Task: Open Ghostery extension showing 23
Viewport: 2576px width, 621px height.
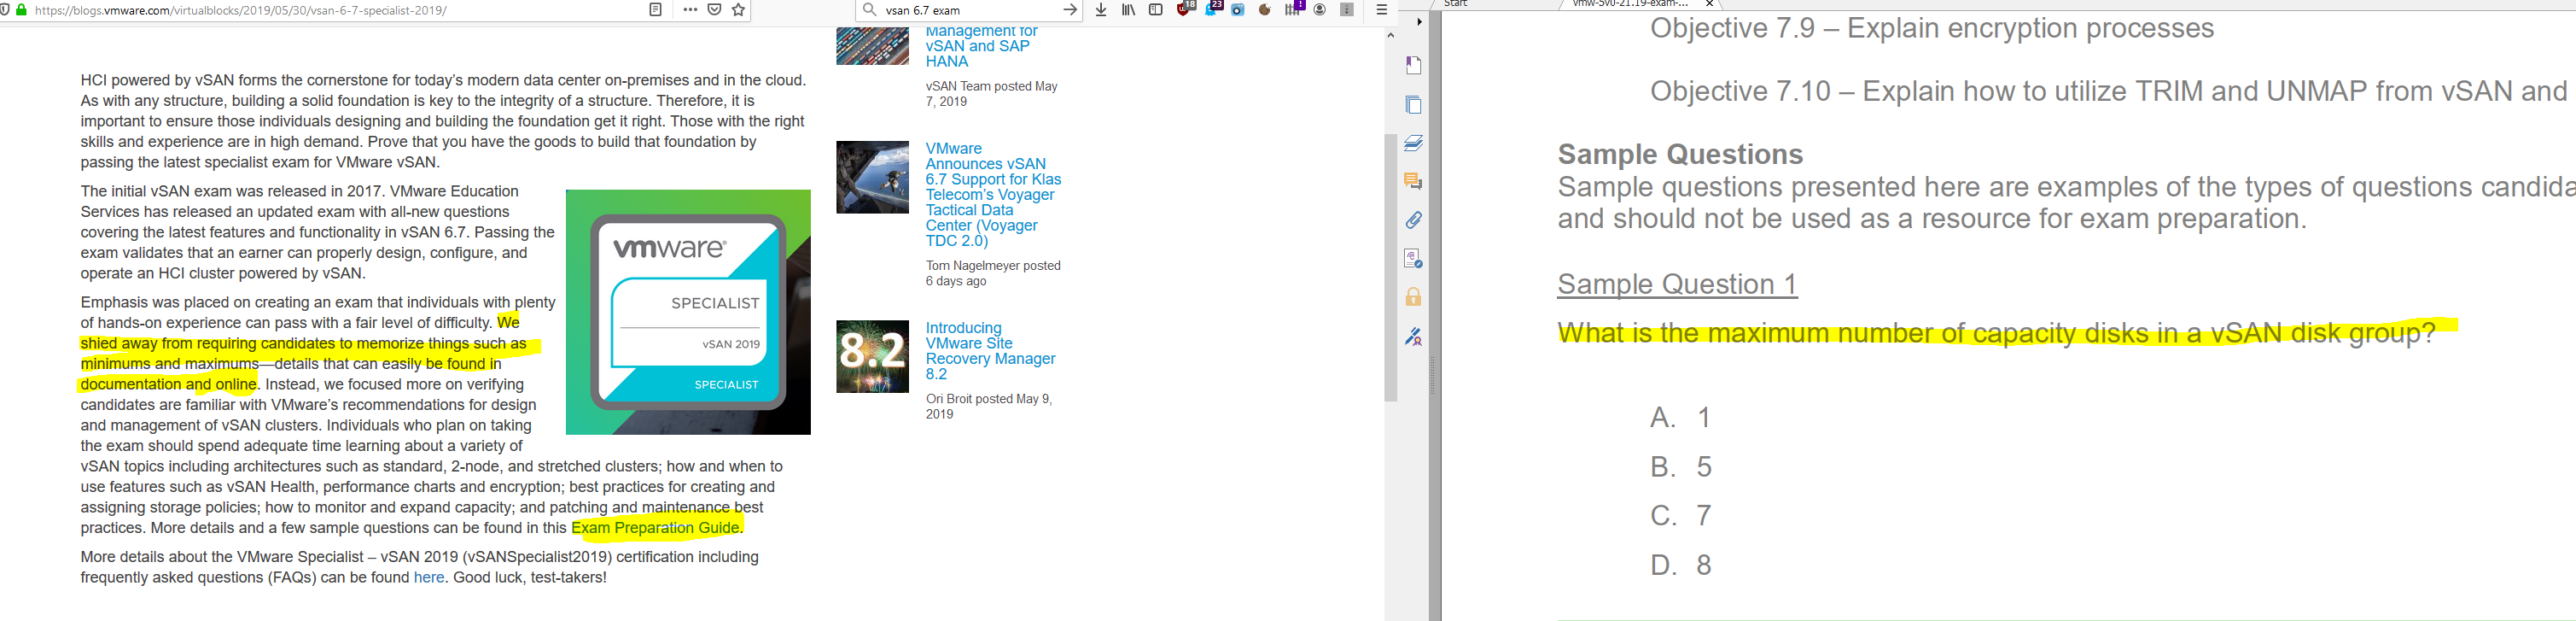Action: (x=1213, y=9)
